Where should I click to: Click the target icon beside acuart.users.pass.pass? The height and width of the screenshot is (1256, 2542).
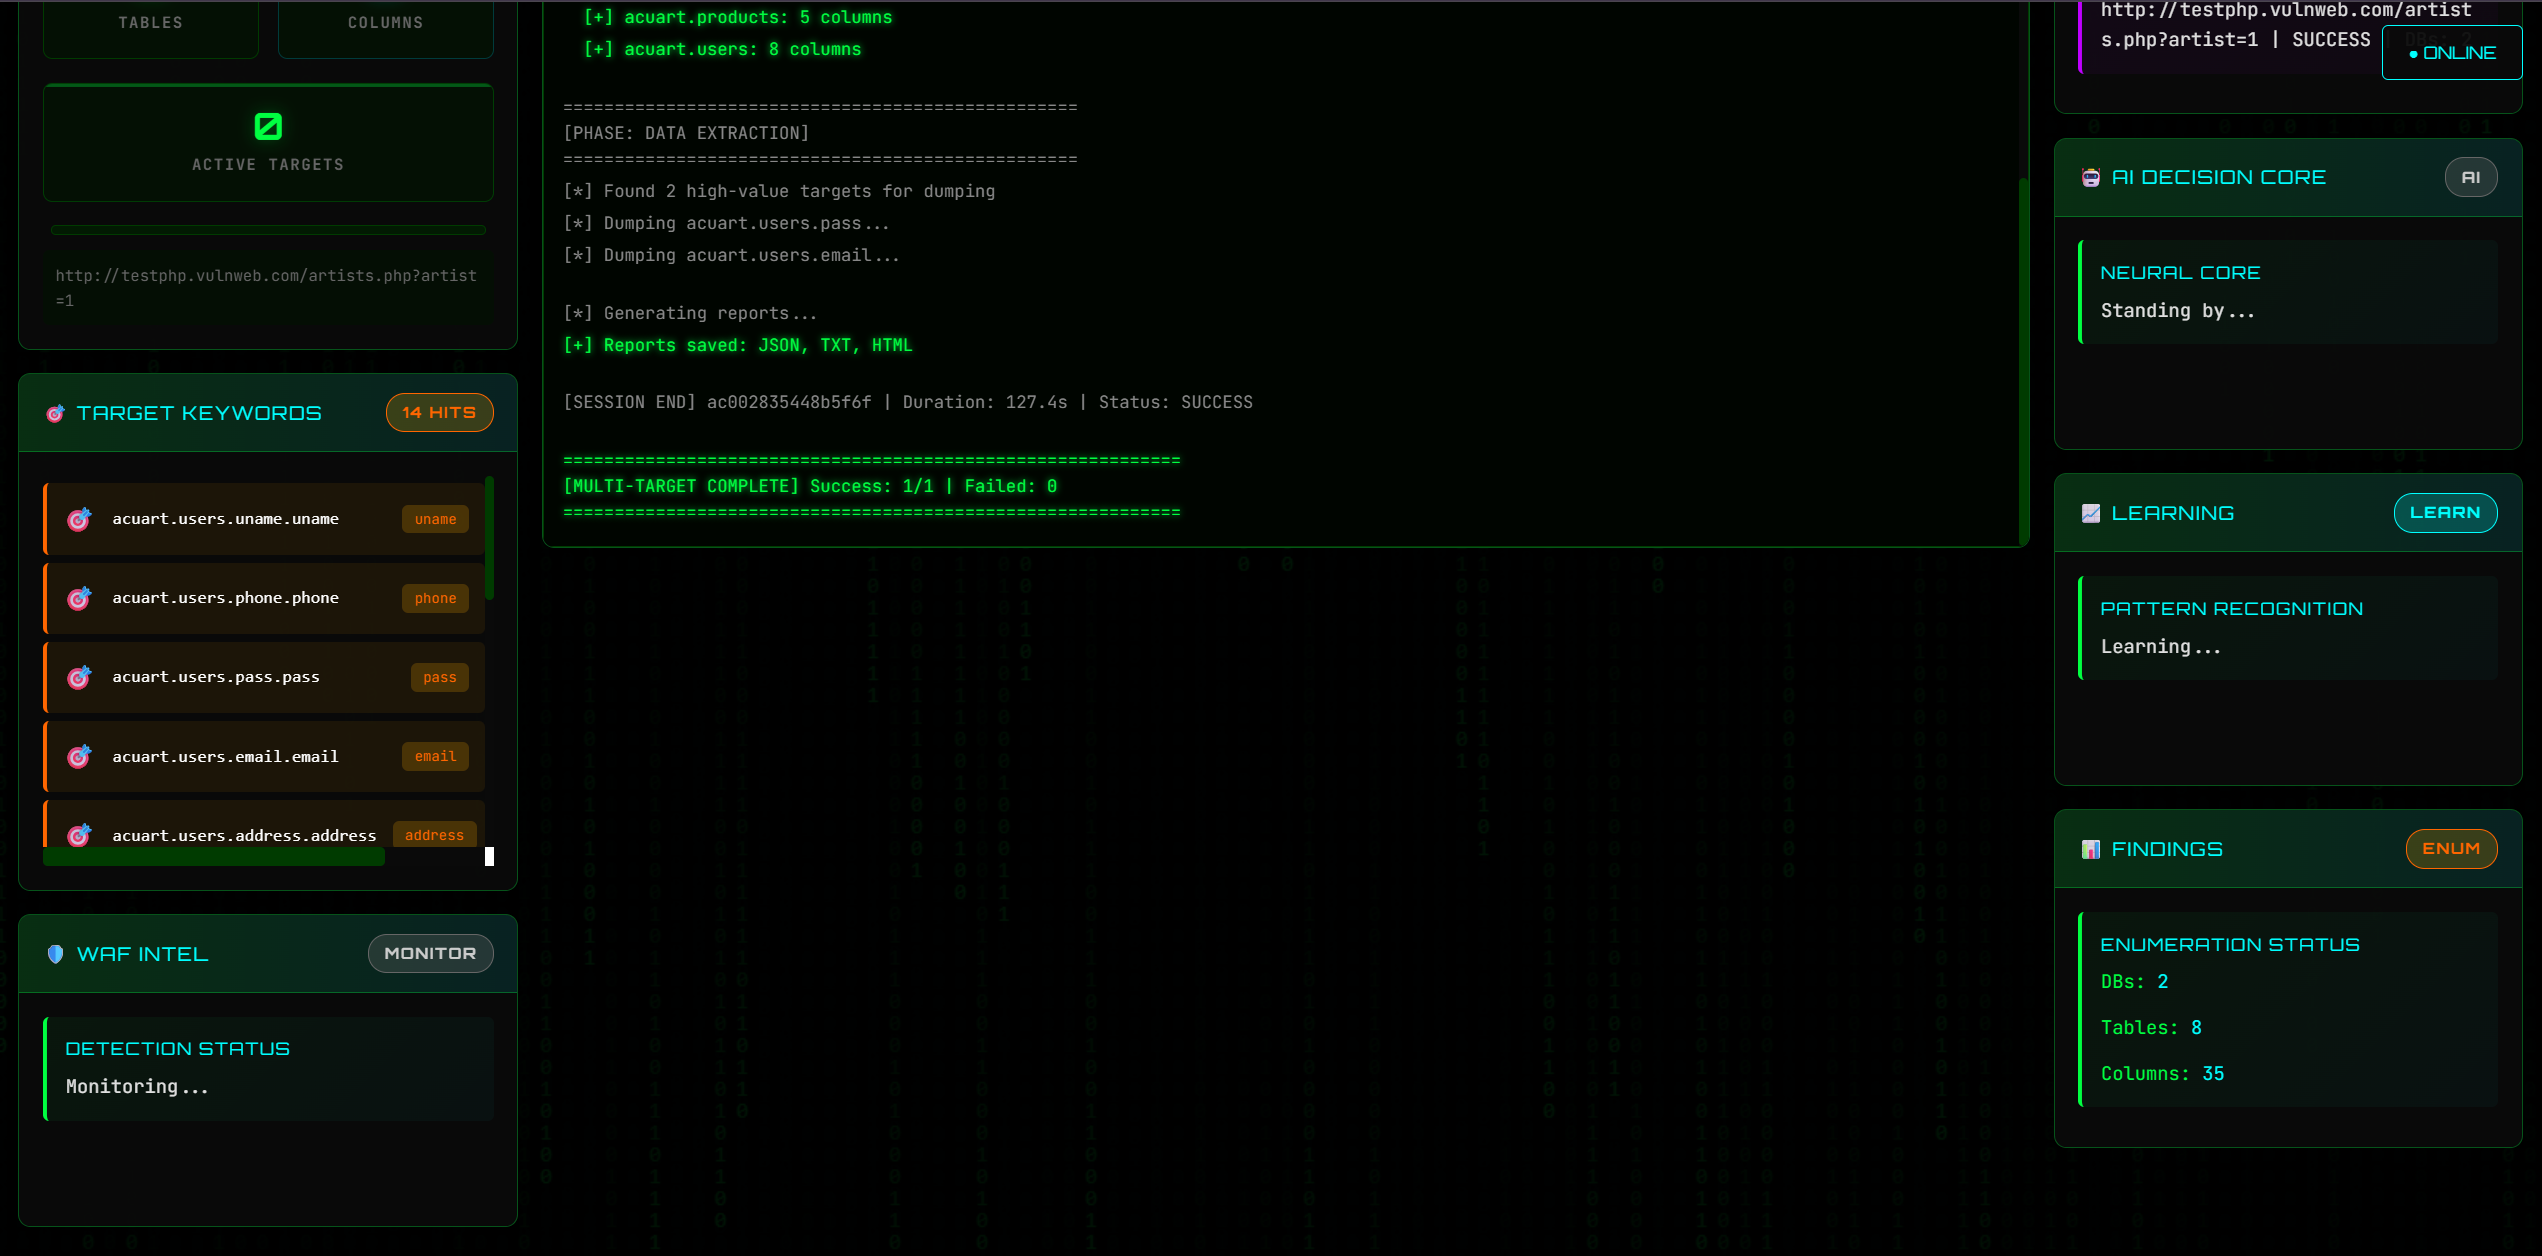tap(80, 677)
